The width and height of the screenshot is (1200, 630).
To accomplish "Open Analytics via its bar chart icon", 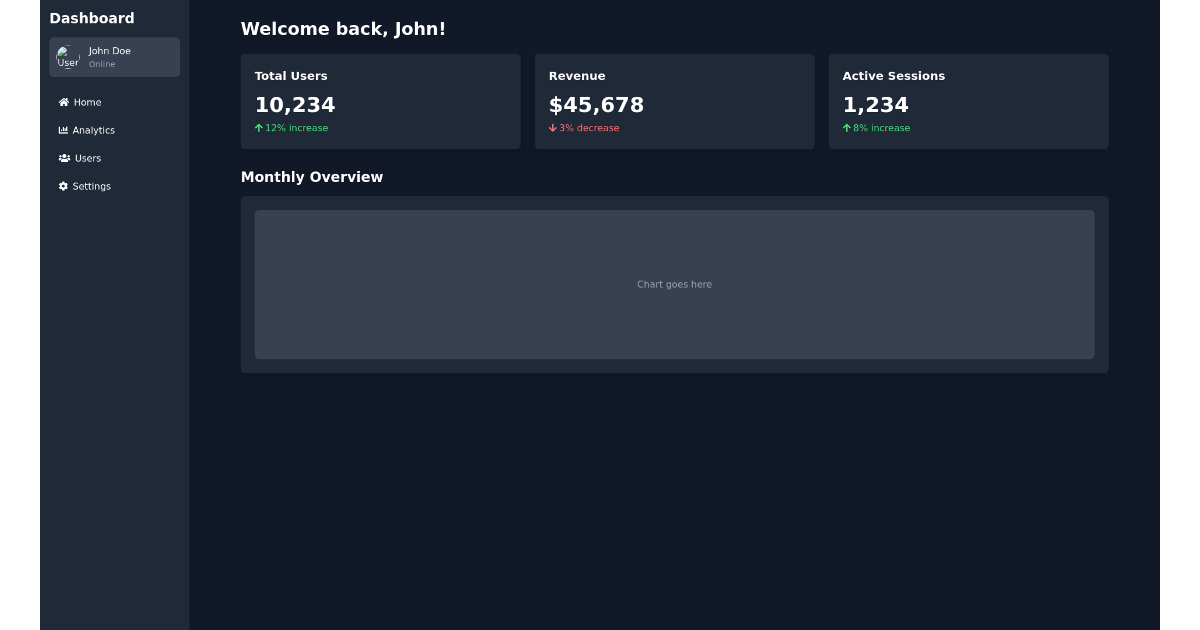I will coord(63,130).
